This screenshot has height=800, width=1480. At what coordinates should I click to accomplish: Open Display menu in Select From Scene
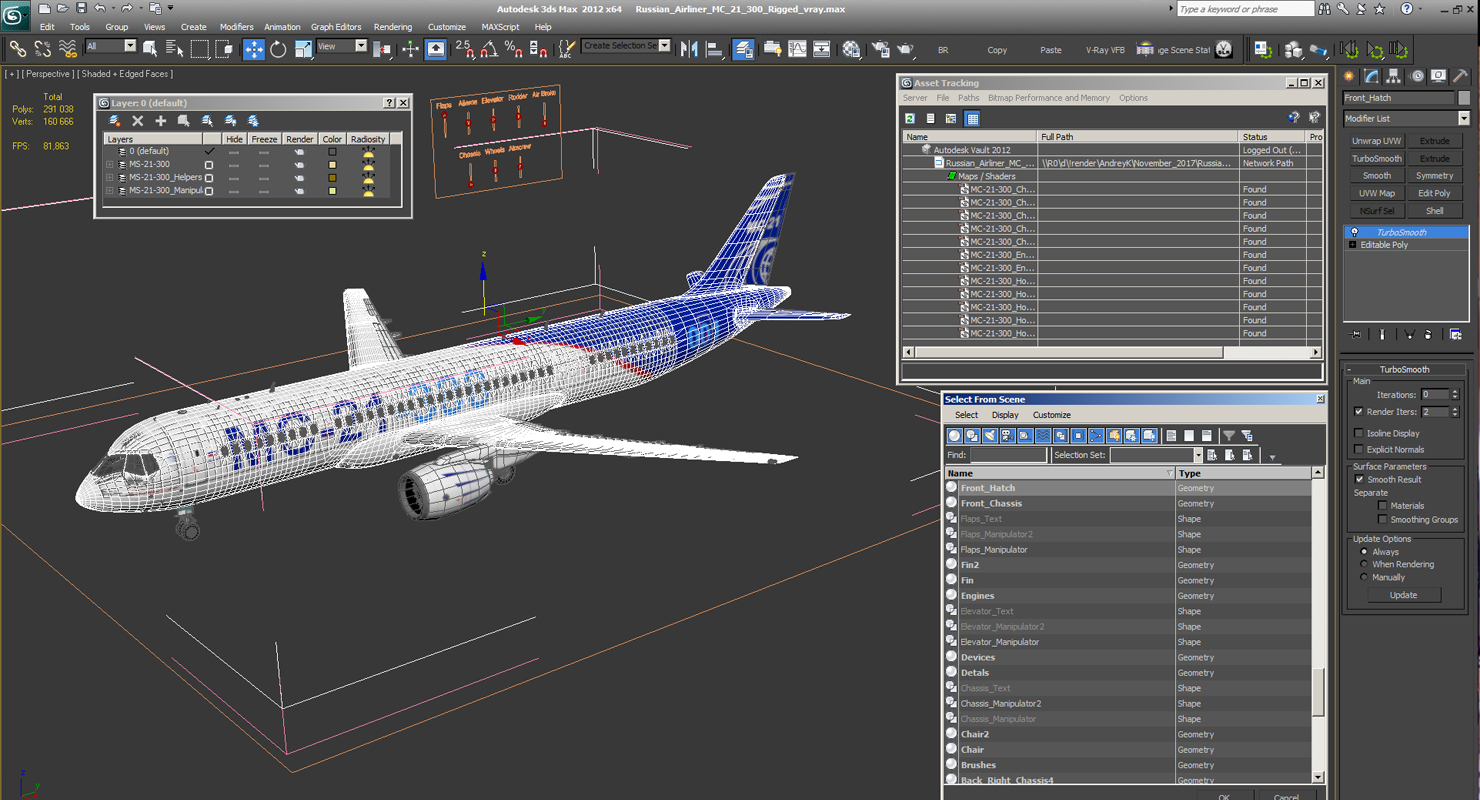point(1005,415)
